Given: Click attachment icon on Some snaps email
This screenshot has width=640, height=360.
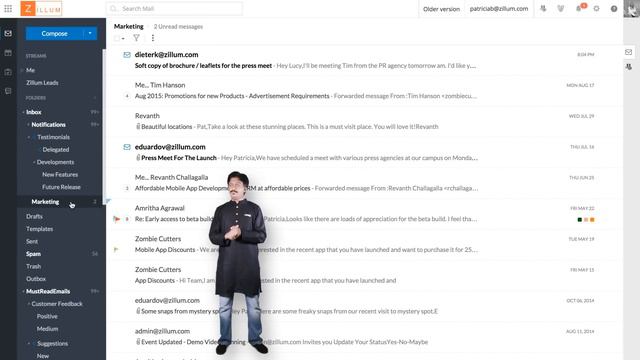Looking at the screenshot, I should point(138,311).
